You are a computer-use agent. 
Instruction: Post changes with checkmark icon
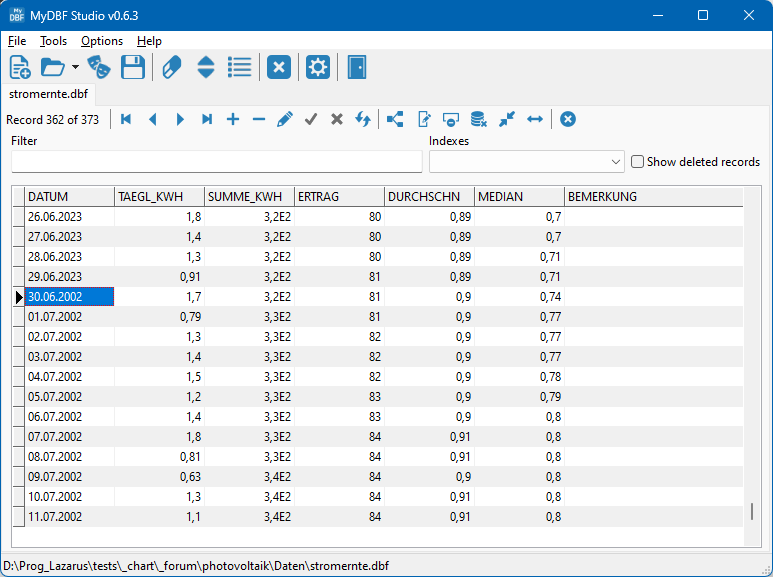[311, 119]
